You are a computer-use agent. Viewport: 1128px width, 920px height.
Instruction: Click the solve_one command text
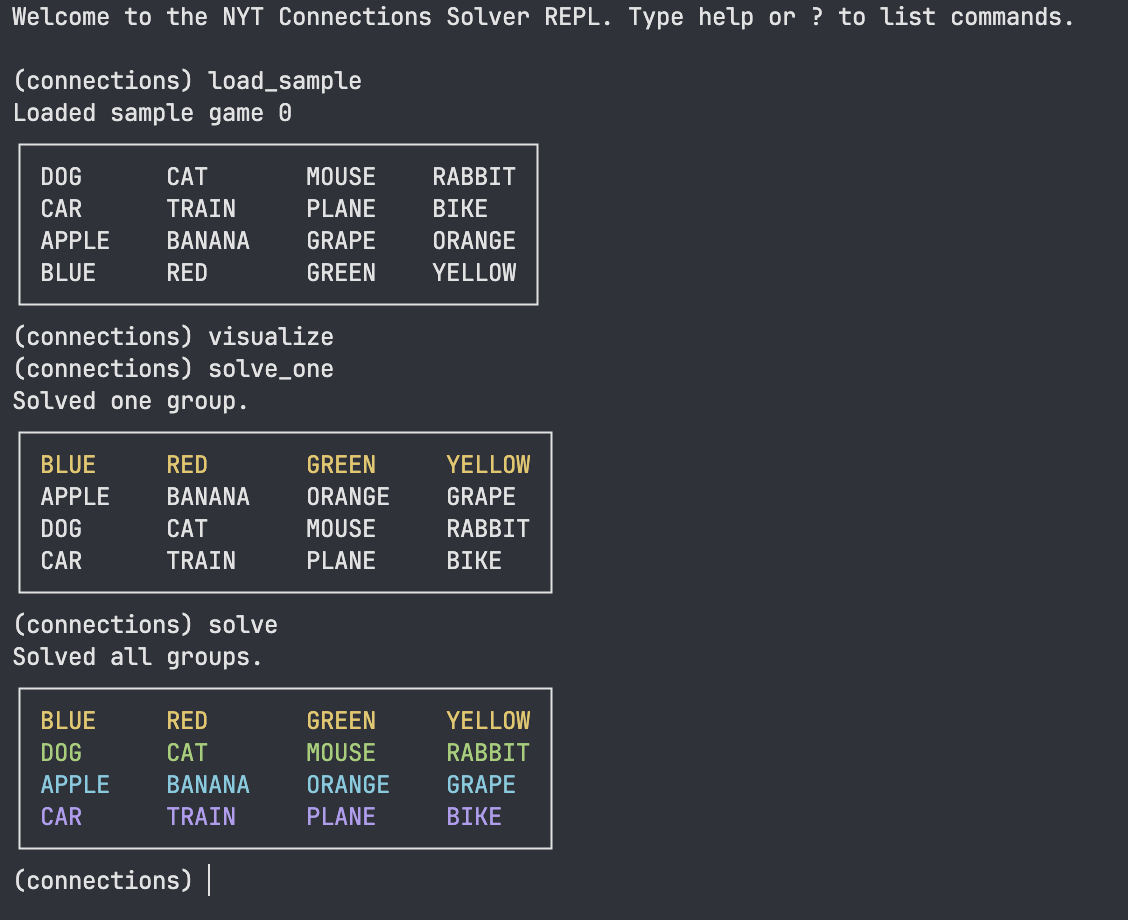(271, 369)
